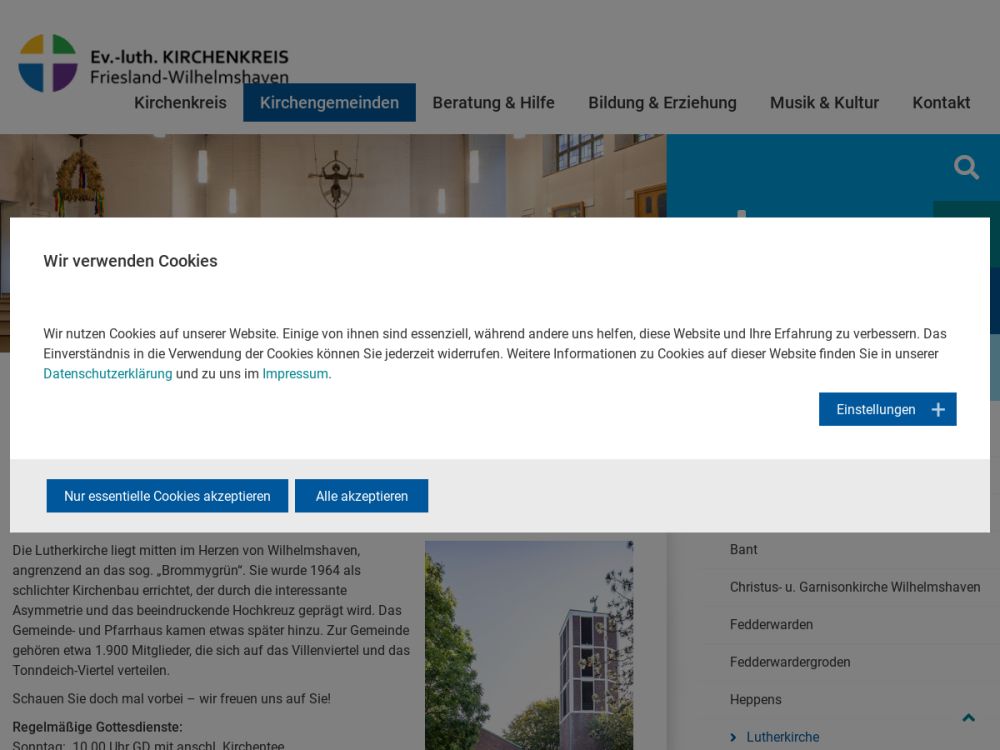1000x750 pixels.
Task: Open the Kirchenkreis menu
Action: point(180,103)
